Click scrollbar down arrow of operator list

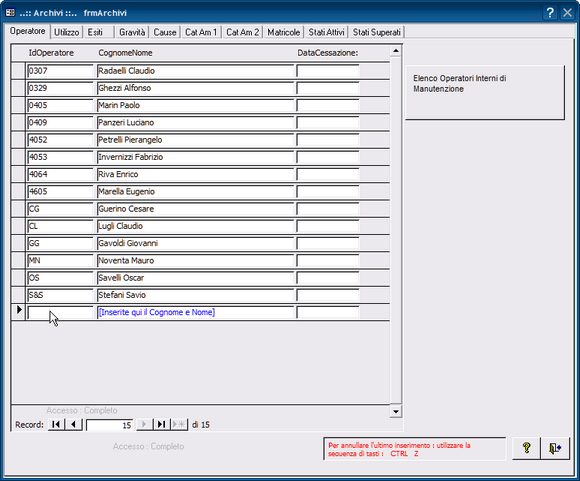(396, 411)
